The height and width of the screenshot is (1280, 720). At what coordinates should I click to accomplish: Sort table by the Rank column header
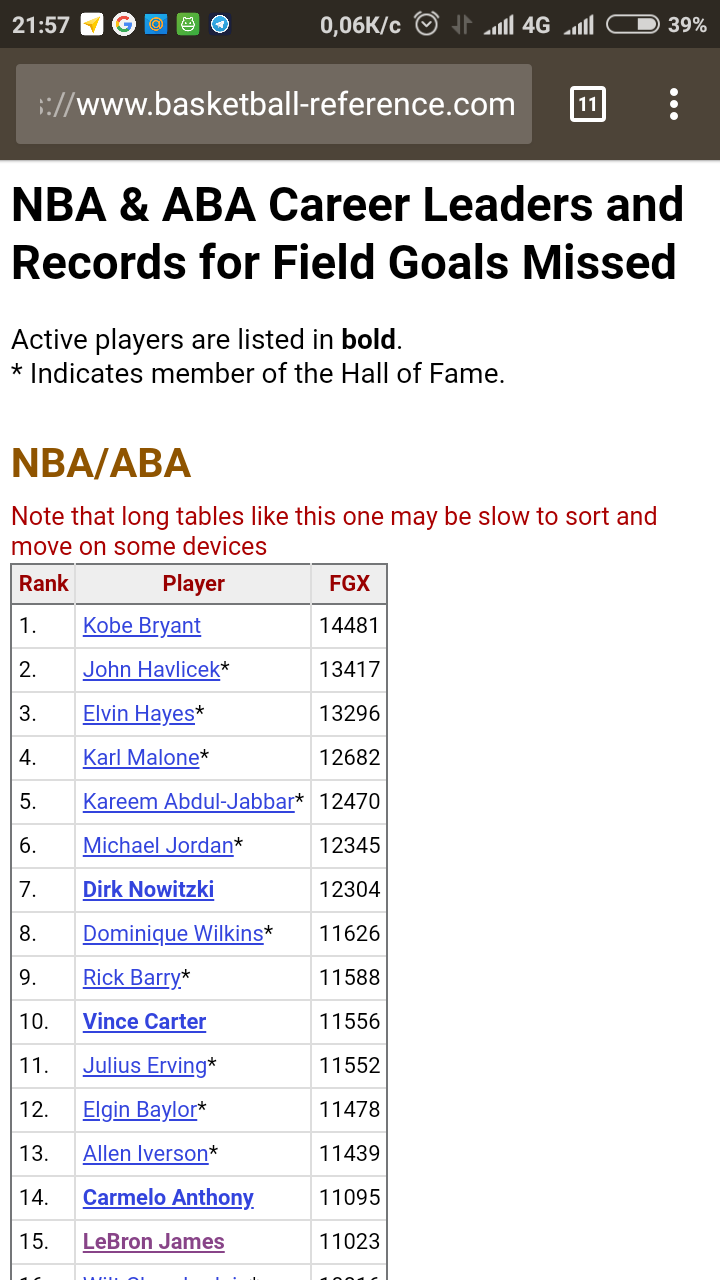tap(44, 584)
